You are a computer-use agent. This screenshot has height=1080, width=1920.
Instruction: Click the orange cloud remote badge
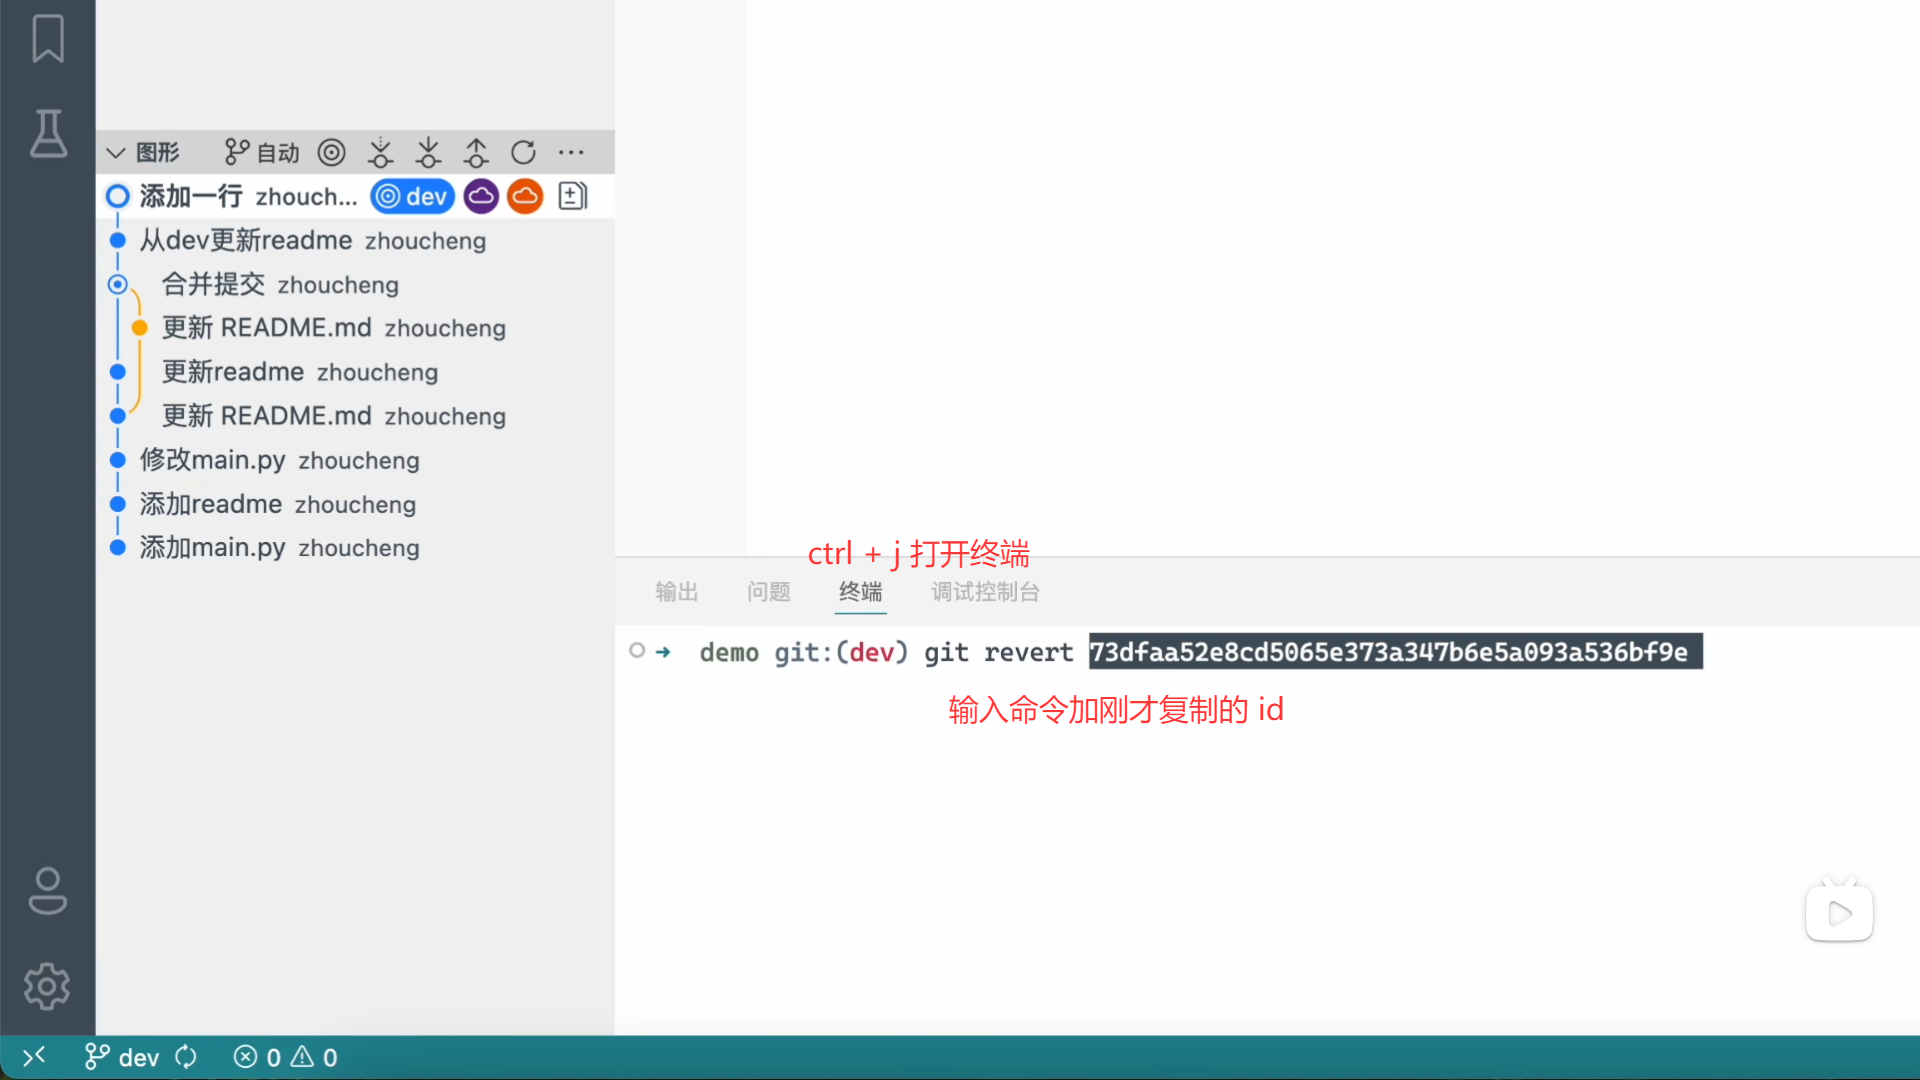525,196
